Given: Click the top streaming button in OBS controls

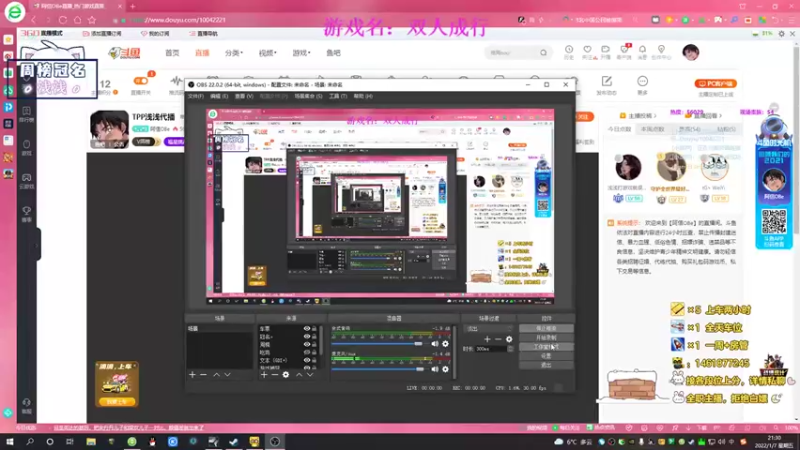Looking at the screenshot, I should click(x=546, y=329).
